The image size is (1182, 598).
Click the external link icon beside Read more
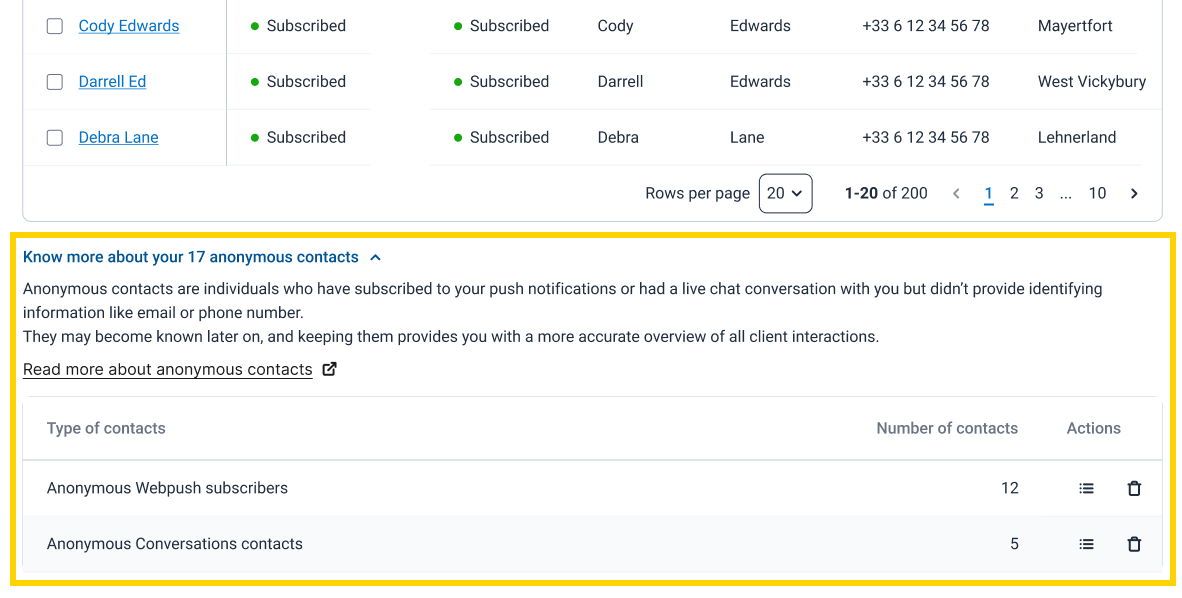click(x=329, y=370)
